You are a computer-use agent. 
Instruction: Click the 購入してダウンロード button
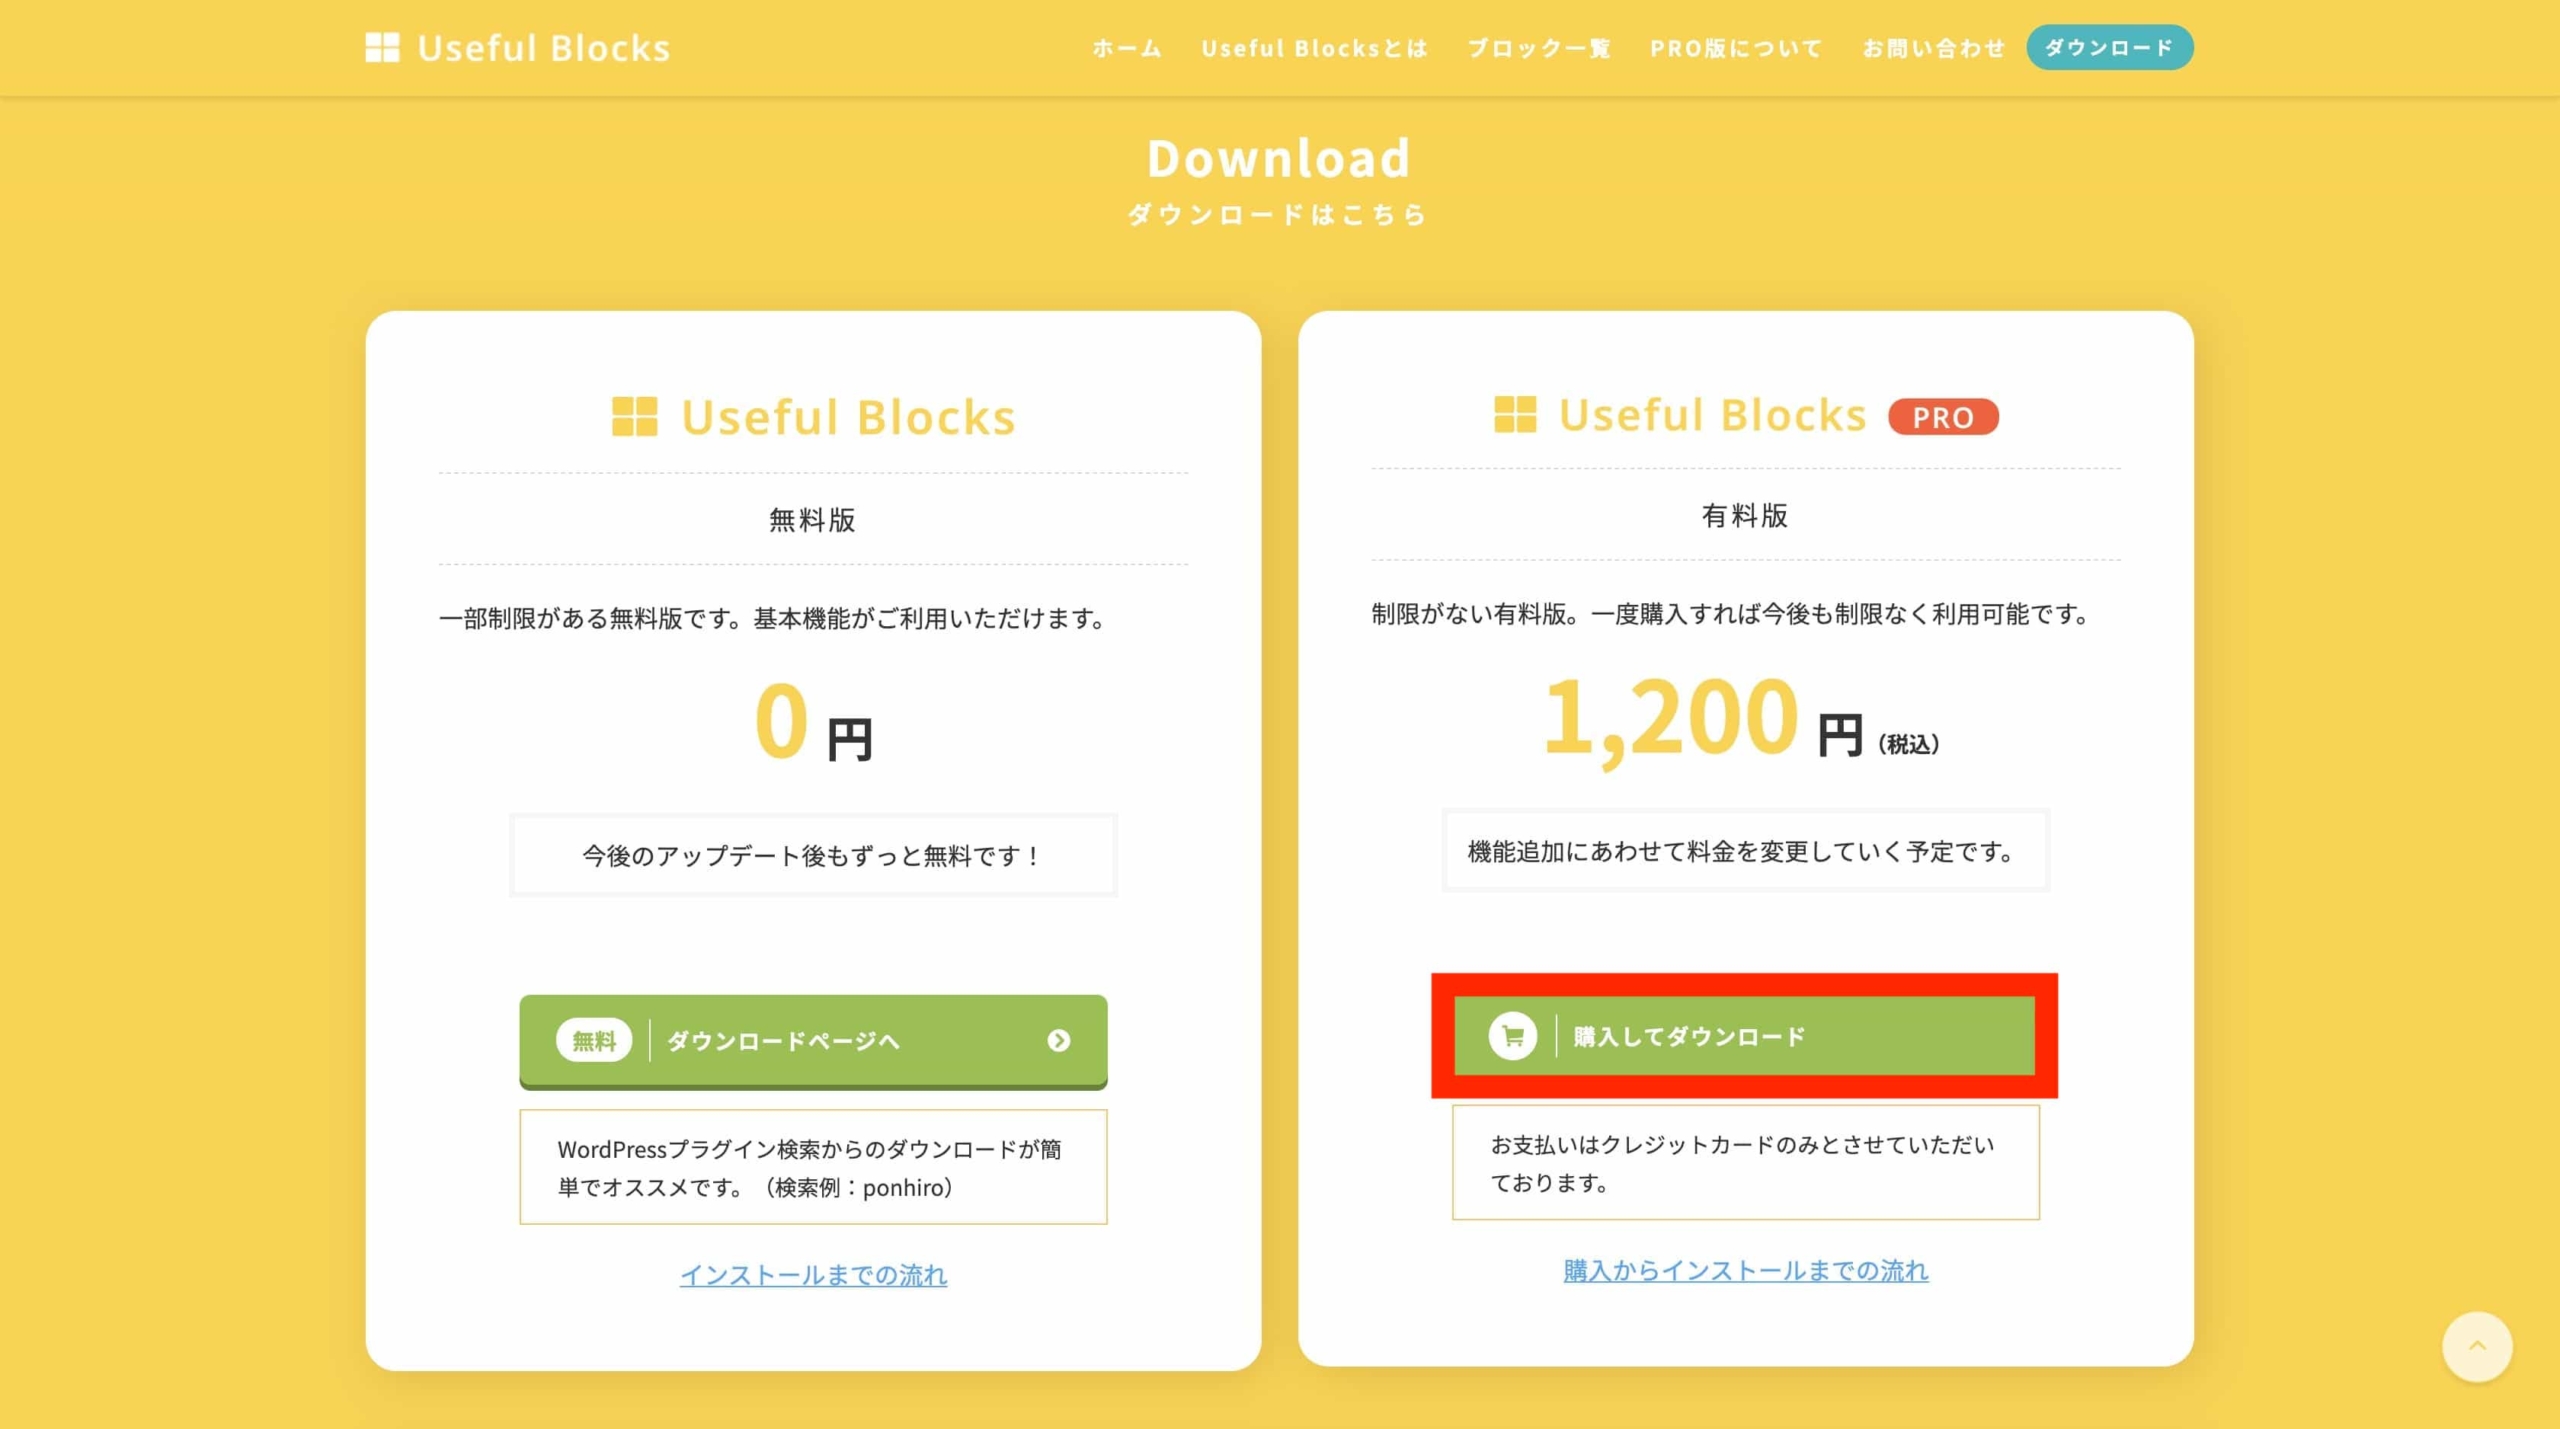click(1744, 1036)
